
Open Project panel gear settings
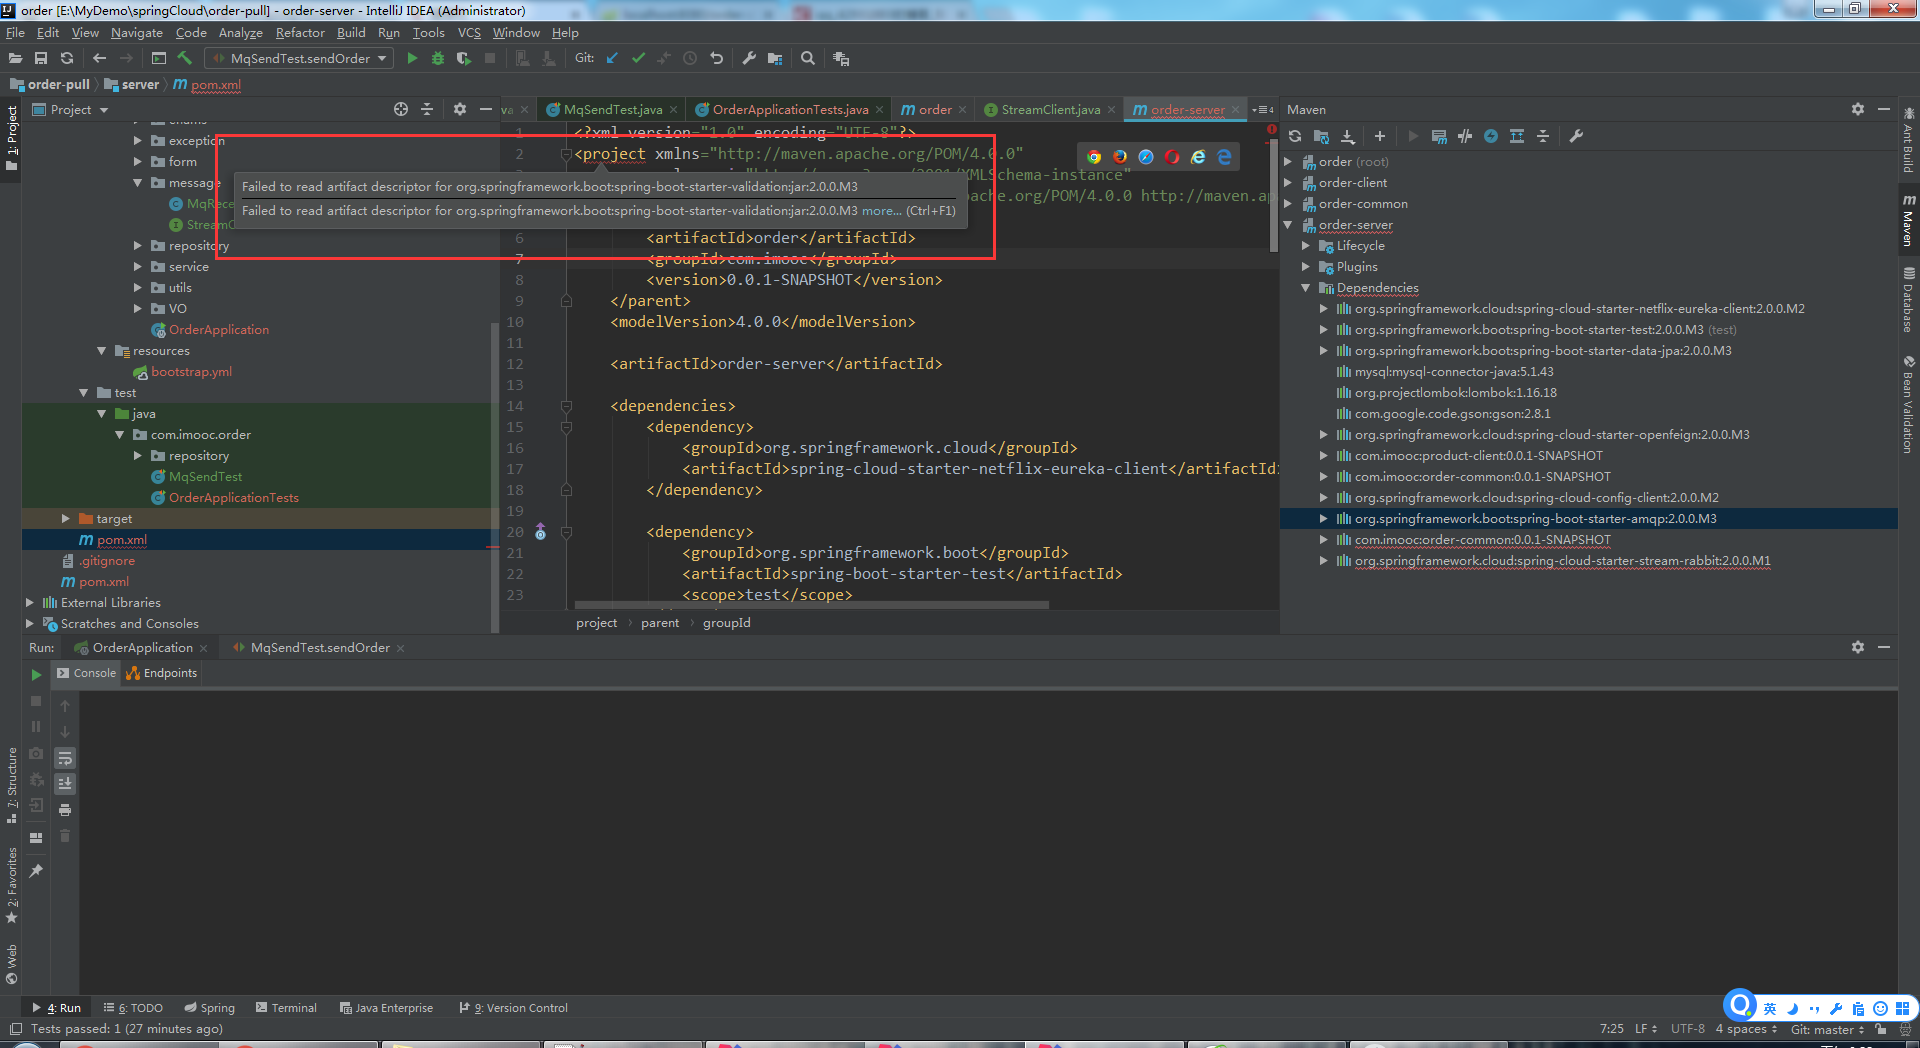(460, 109)
